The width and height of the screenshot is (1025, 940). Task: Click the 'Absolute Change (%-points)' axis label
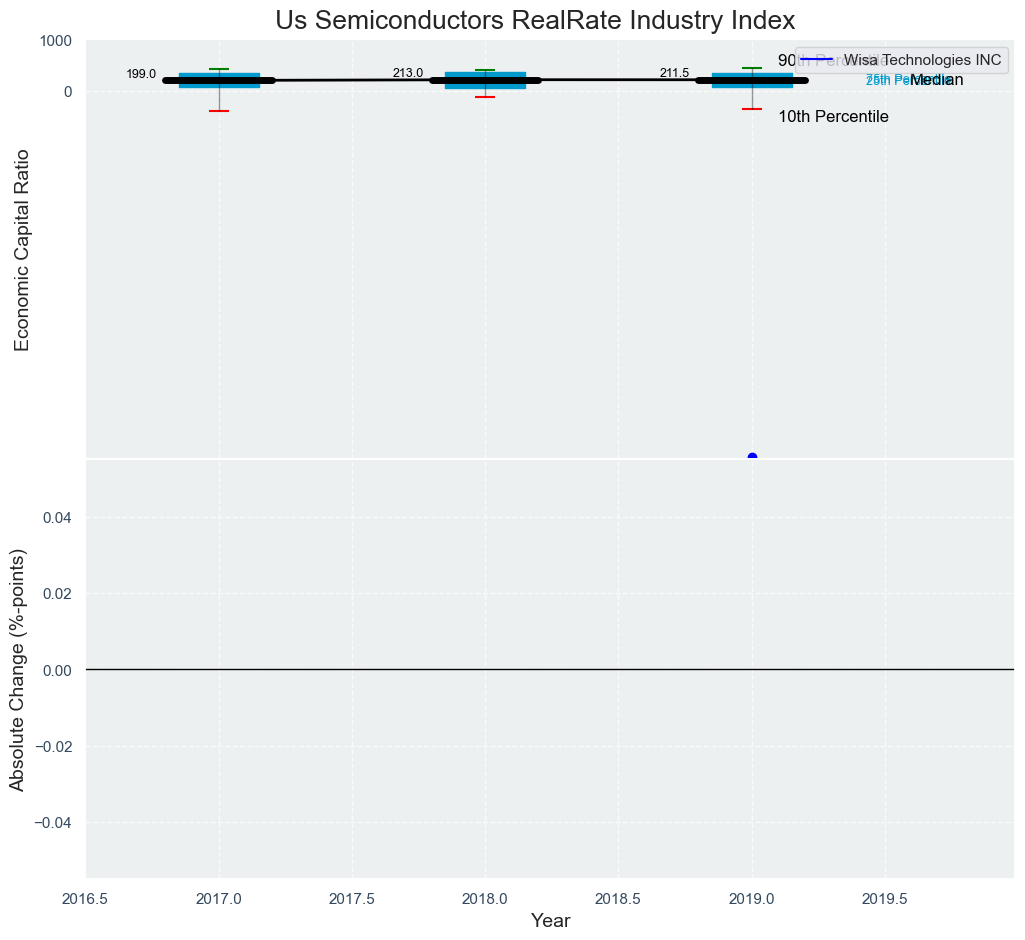[x=17, y=669]
